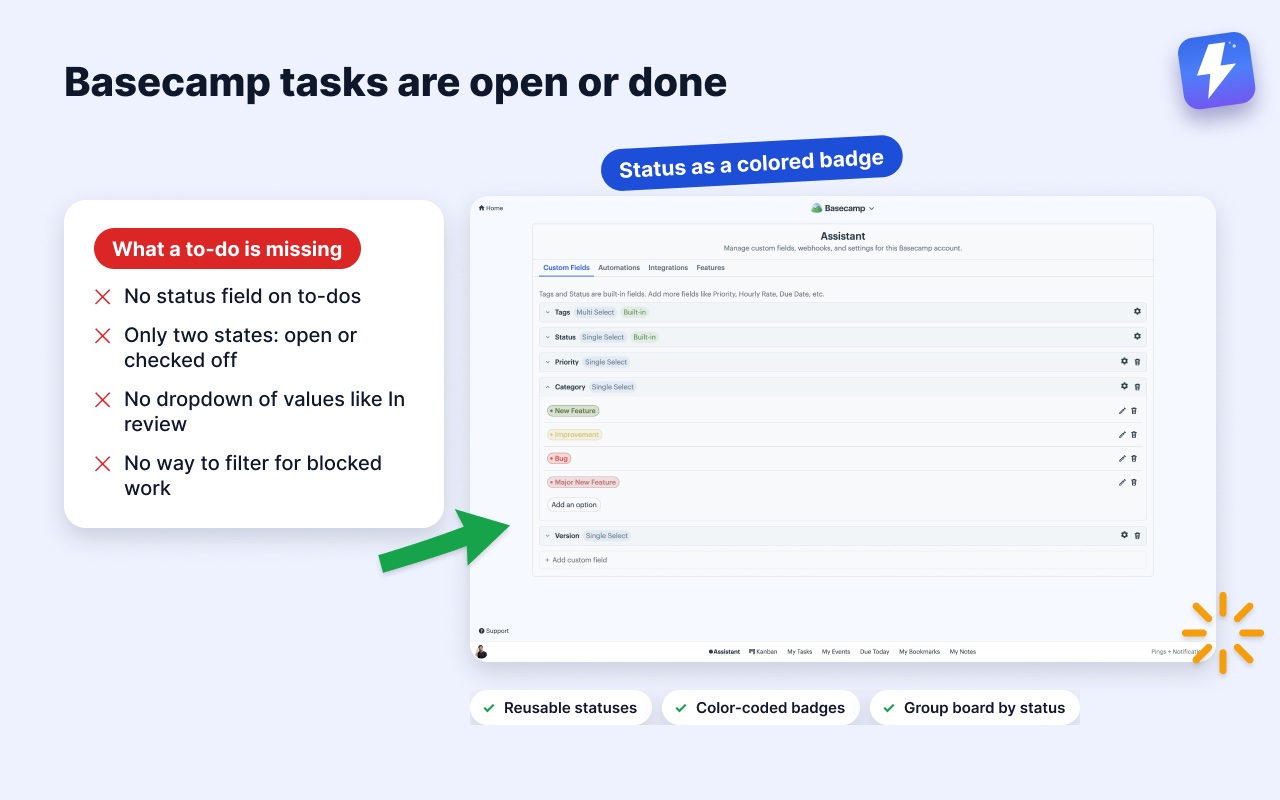Open settings gear for Tags field

(x=1137, y=312)
